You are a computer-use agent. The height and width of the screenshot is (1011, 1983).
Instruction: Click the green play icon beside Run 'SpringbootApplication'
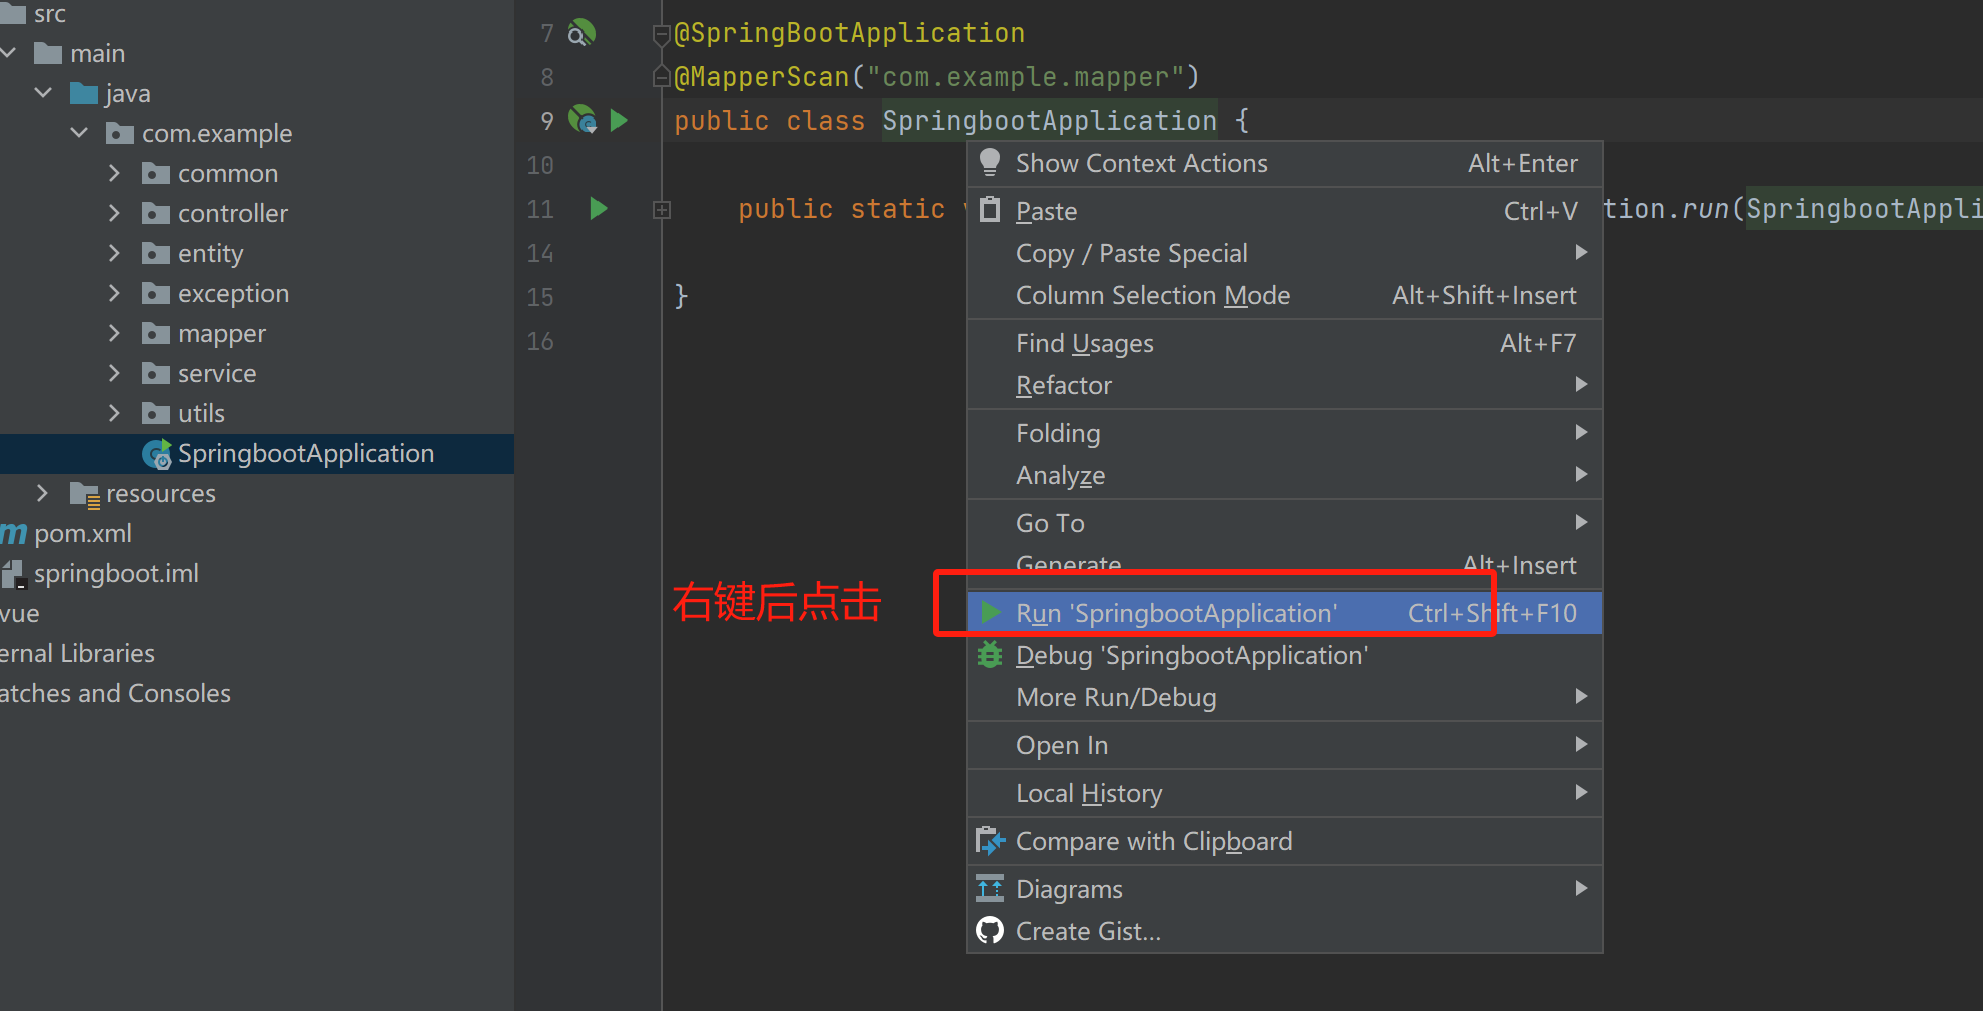[991, 612]
